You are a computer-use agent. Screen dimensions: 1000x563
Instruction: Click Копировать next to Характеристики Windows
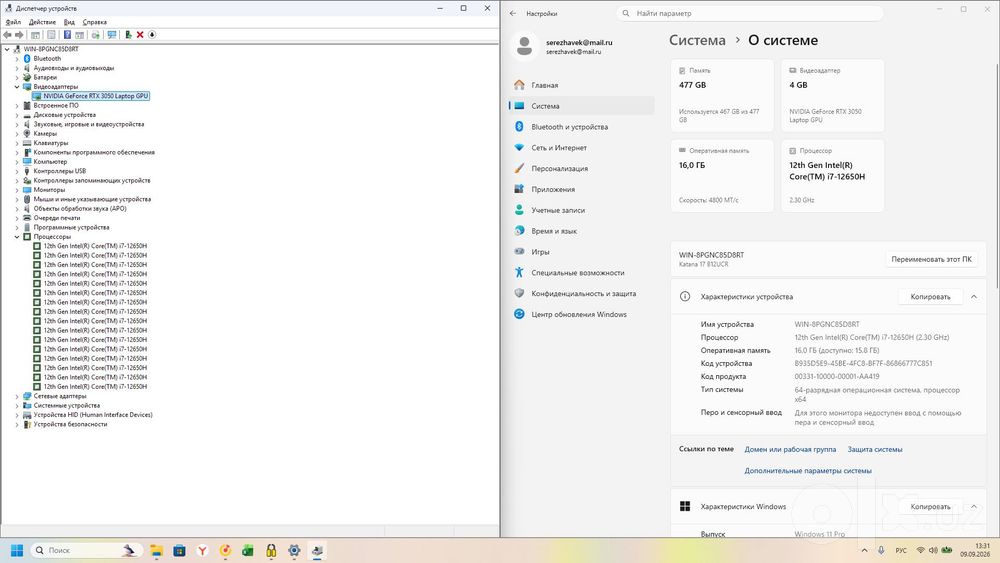[930, 506]
